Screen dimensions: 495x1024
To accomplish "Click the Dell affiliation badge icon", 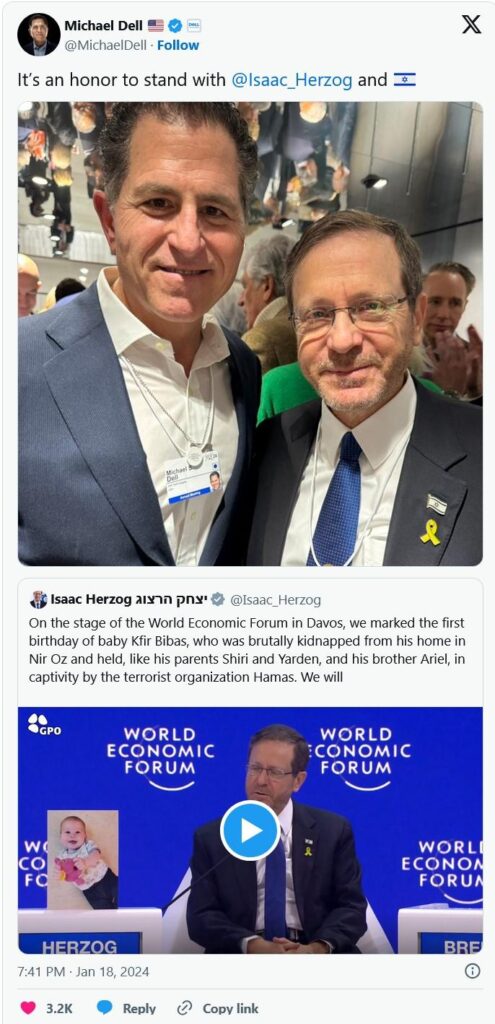I will (194, 25).
